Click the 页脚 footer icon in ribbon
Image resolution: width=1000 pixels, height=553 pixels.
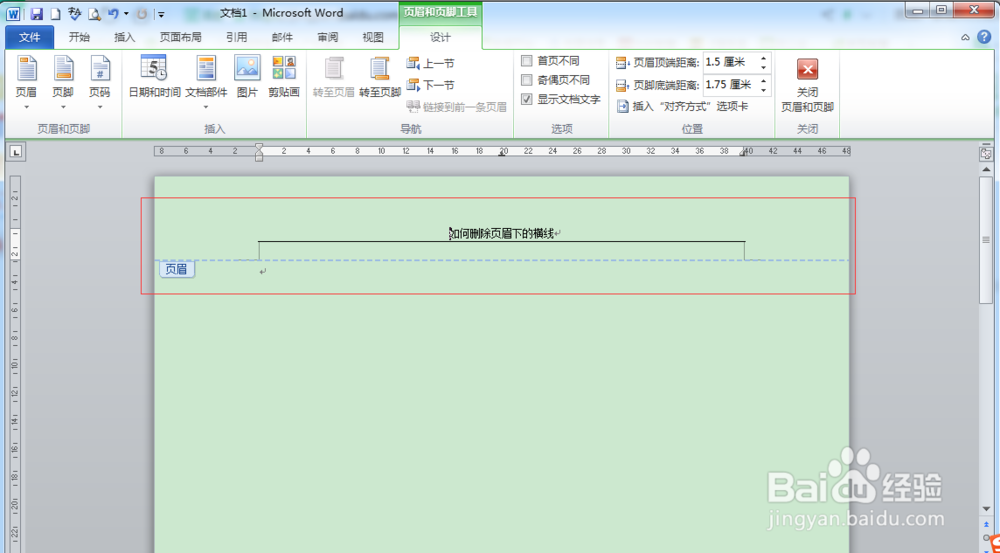click(63, 68)
